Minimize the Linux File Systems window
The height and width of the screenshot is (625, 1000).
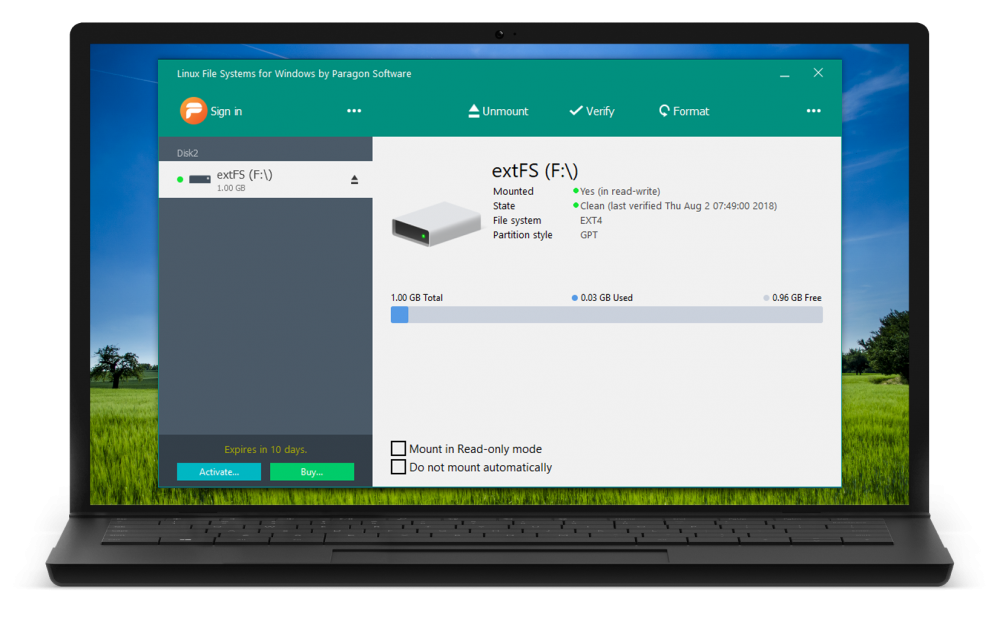(x=783, y=73)
